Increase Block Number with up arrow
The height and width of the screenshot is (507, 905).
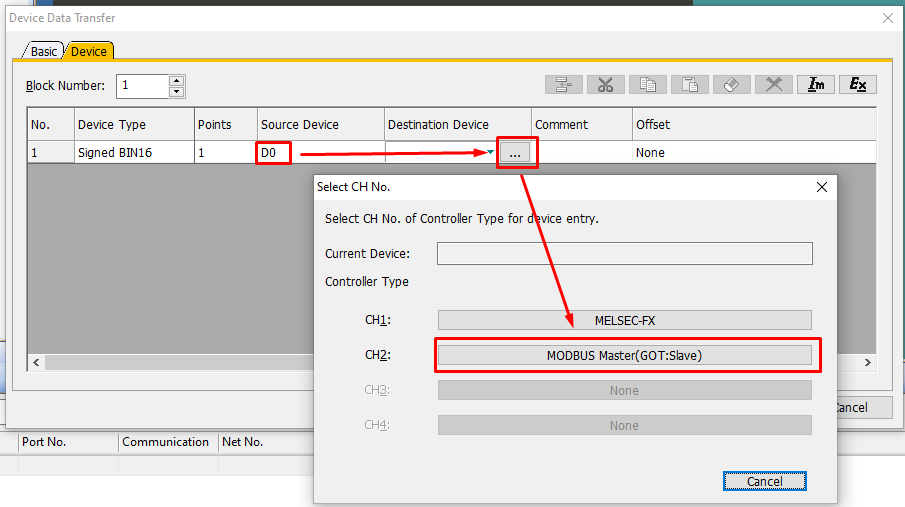(x=177, y=80)
